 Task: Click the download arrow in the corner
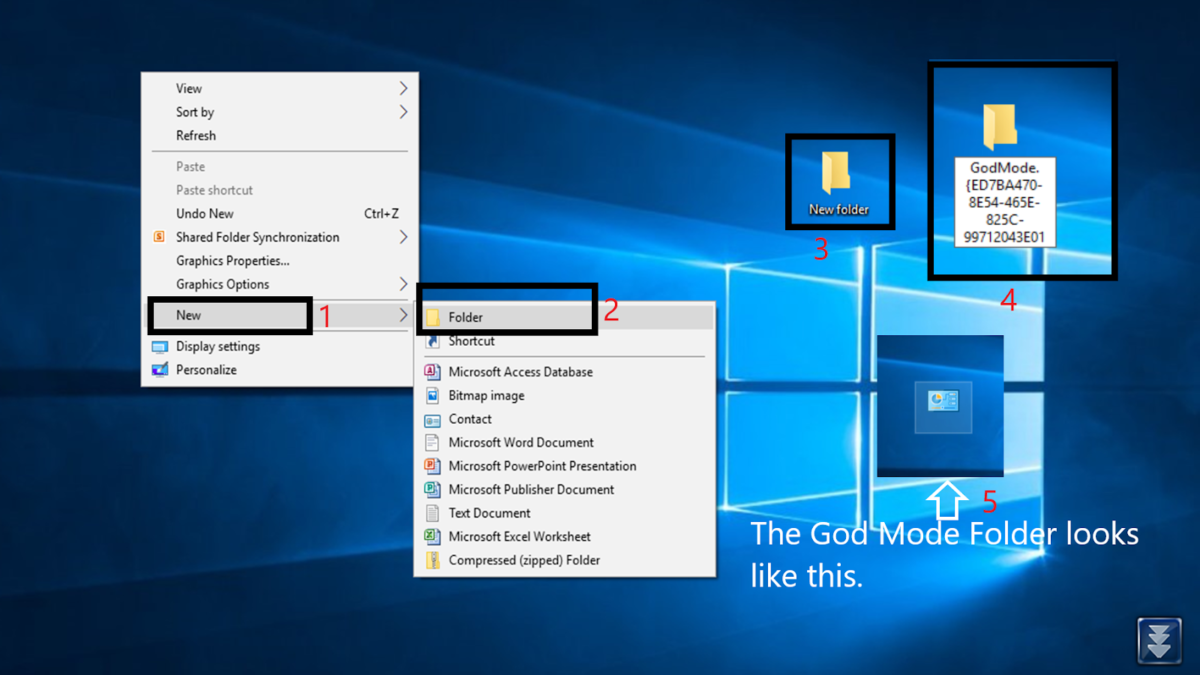click(1159, 641)
